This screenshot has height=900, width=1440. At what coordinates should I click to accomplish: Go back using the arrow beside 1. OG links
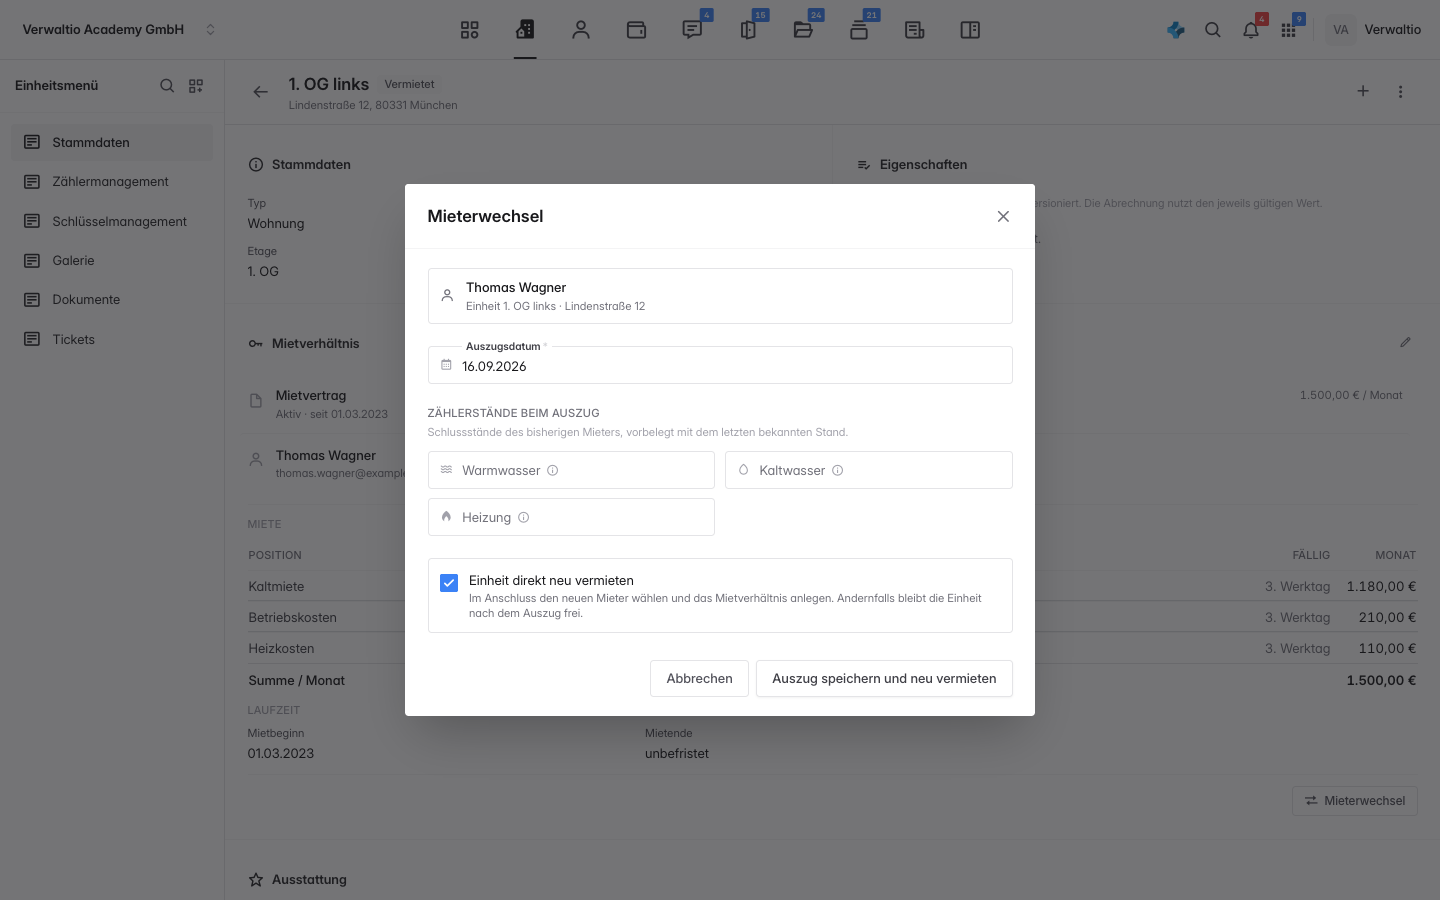(x=260, y=92)
